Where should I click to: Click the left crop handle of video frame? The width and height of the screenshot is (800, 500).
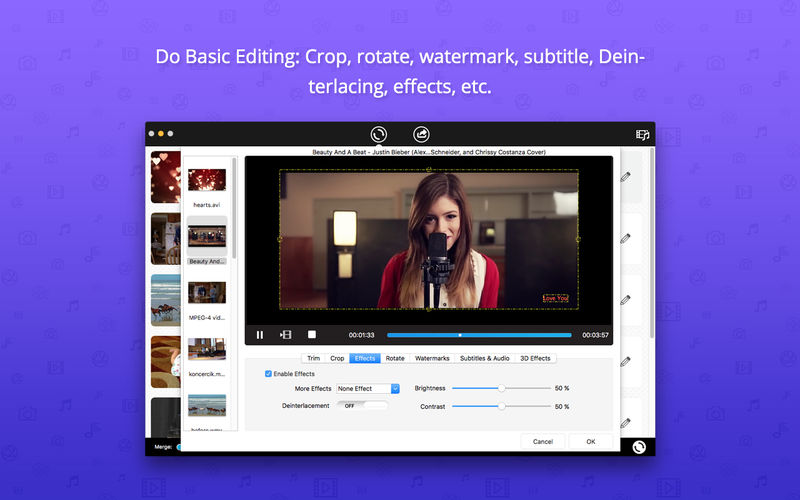click(x=280, y=239)
